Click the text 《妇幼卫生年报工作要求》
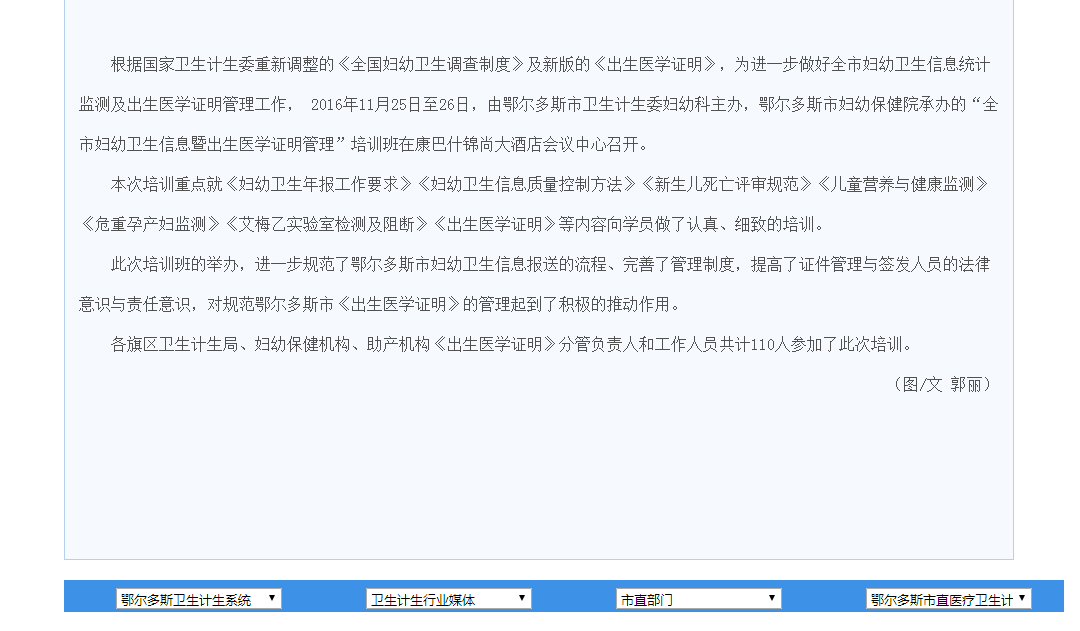This screenshot has height=631, width=1080. [x=318, y=185]
